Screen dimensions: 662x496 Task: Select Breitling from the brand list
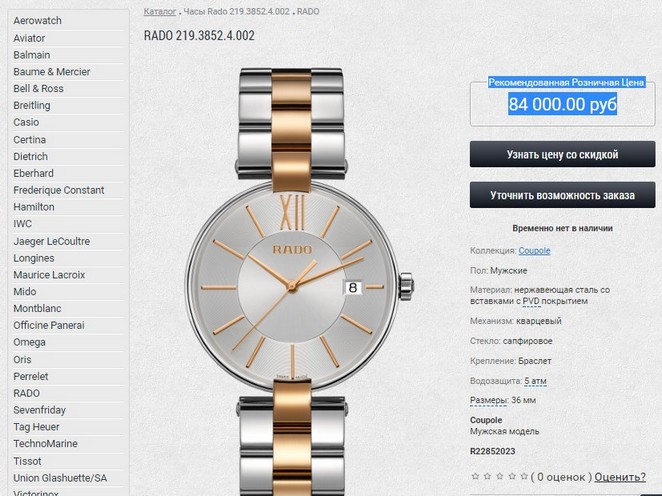pos(32,106)
